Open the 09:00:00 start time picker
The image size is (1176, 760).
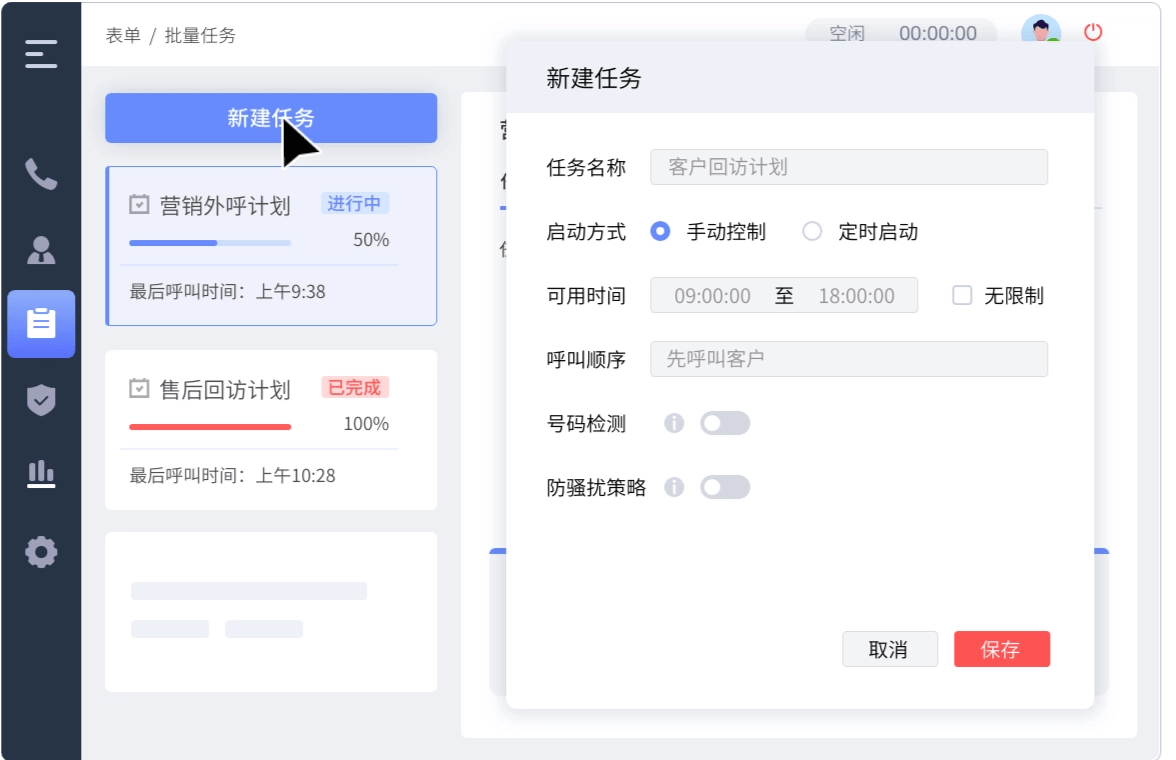tap(712, 296)
